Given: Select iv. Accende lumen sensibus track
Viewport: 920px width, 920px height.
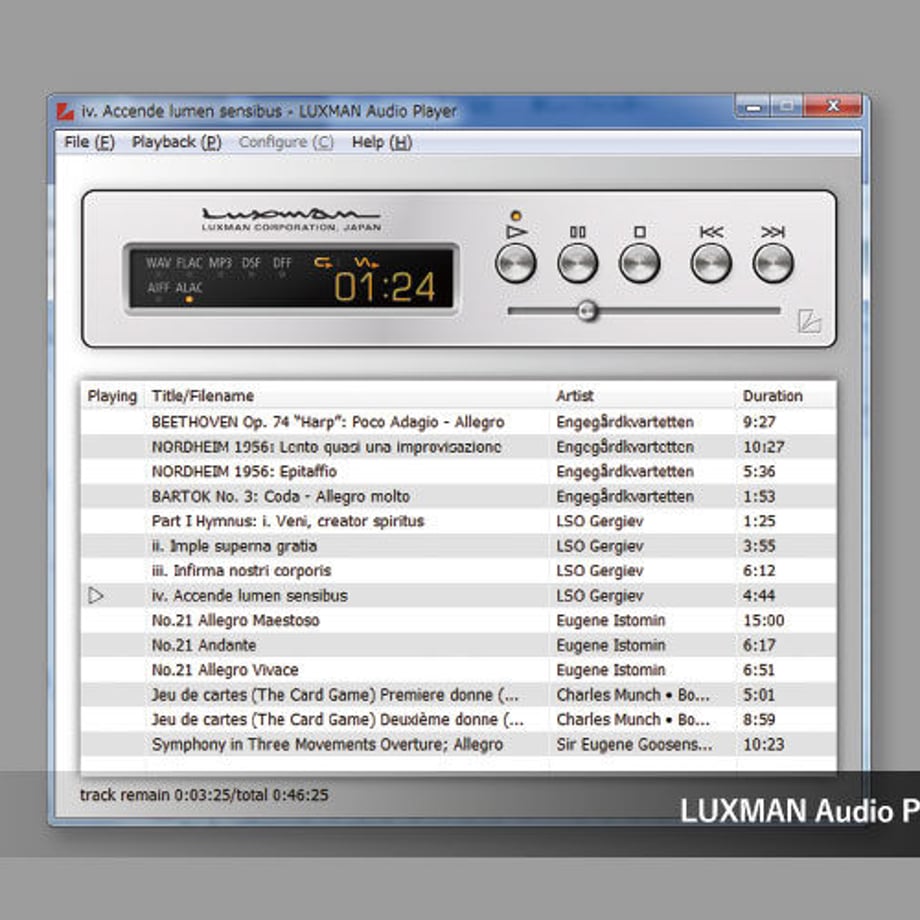Looking at the screenshot, I should coord(458,596).
